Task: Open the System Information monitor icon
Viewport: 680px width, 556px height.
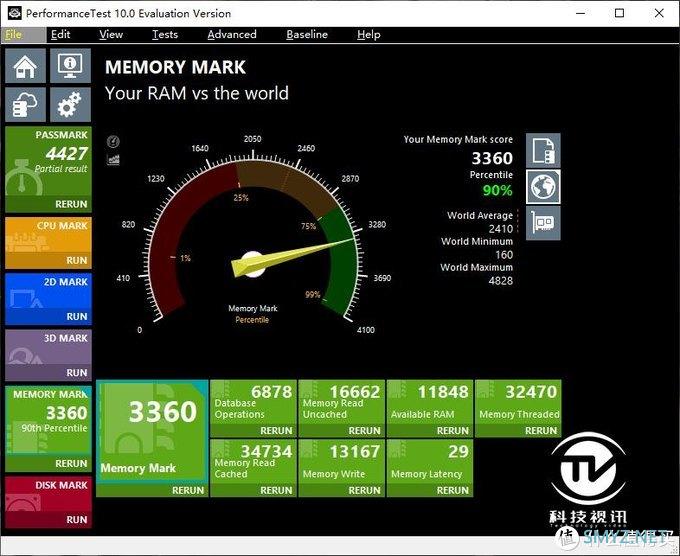Action: [x=70, y=65]
